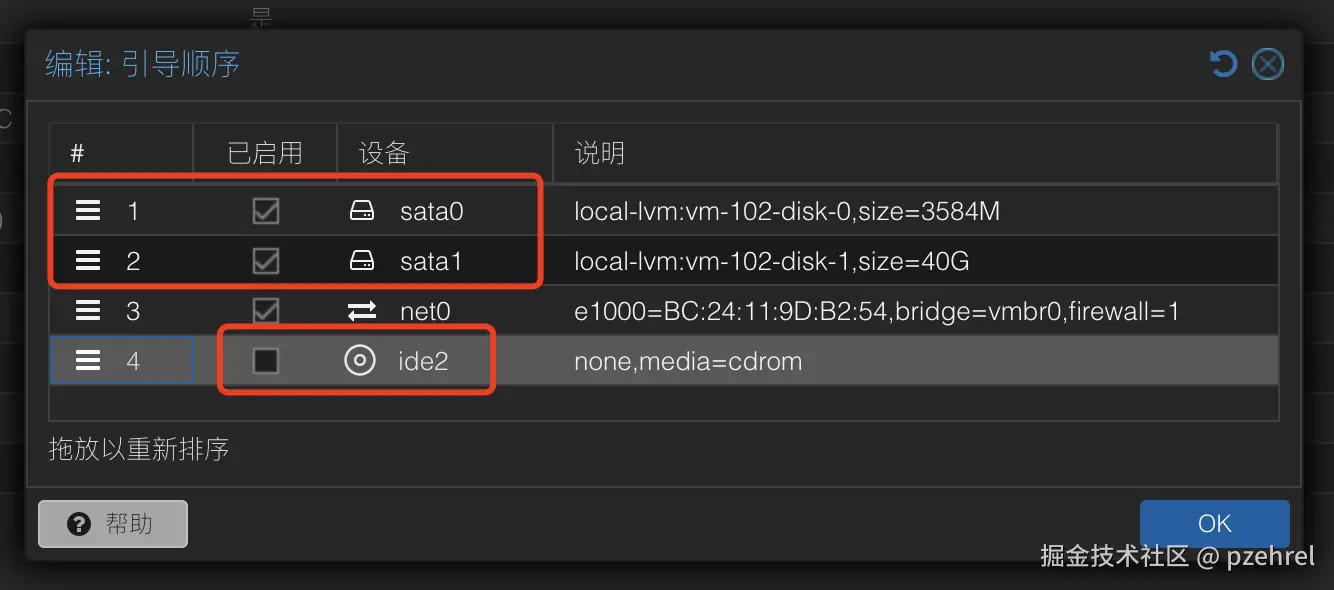Image resolution: width=1334 pixels, height=590 pixels.
Task: Uncheck the enabled box for sata1
Action: pyautogui.click(x=265, y=261)
